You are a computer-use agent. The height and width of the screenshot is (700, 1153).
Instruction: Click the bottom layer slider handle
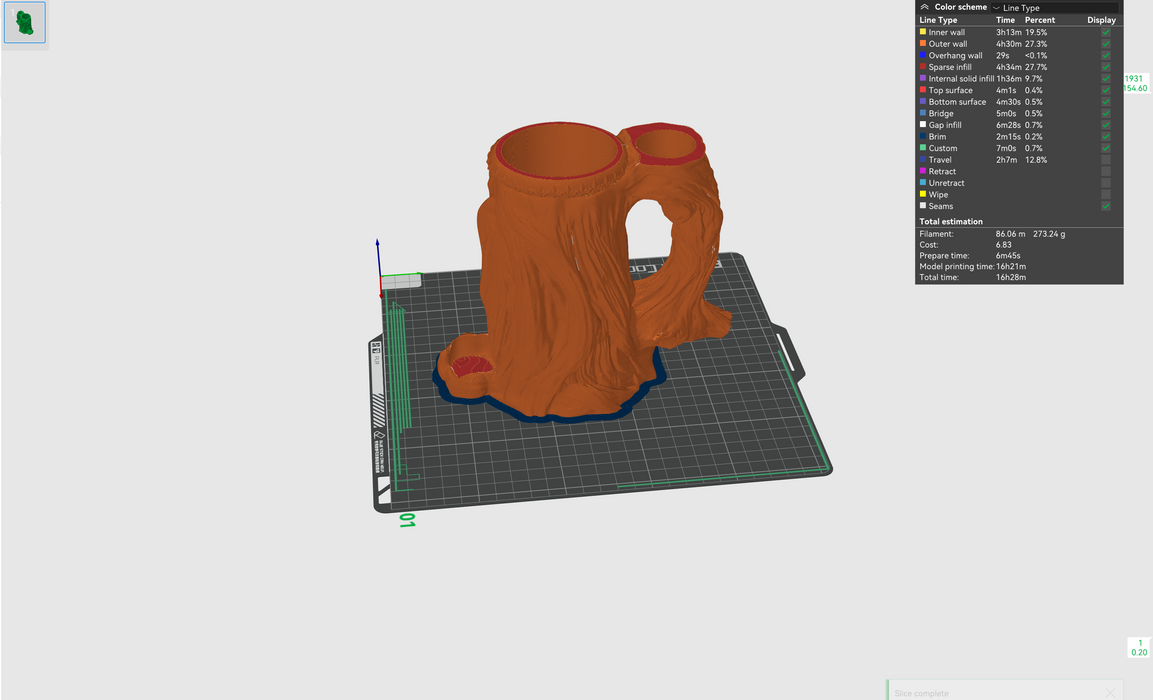[x=1139, y=647]
